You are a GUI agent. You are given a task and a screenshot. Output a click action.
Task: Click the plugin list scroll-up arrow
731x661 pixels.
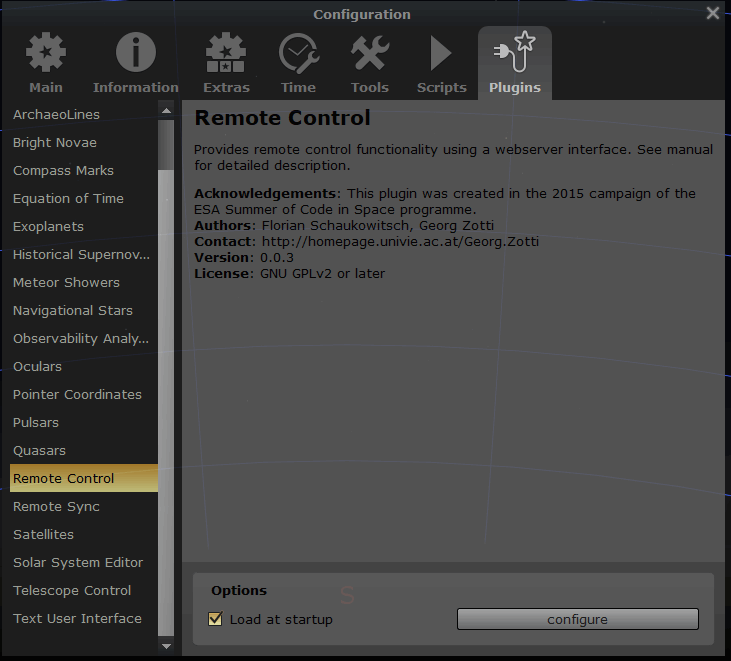click(166, 111)
